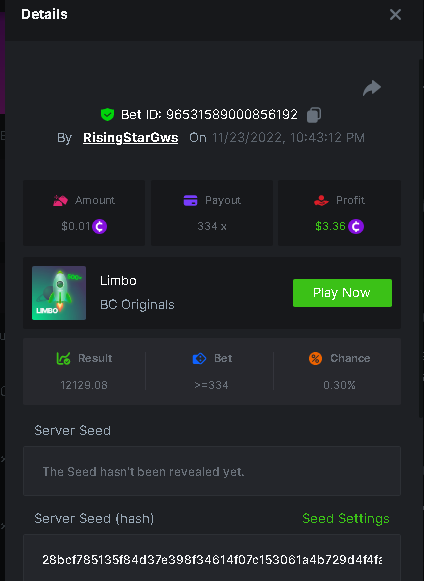The height and width of the screenshot is (581, 424).
Task: Click the green Result chart icon
Action: [x=63, y=358]
